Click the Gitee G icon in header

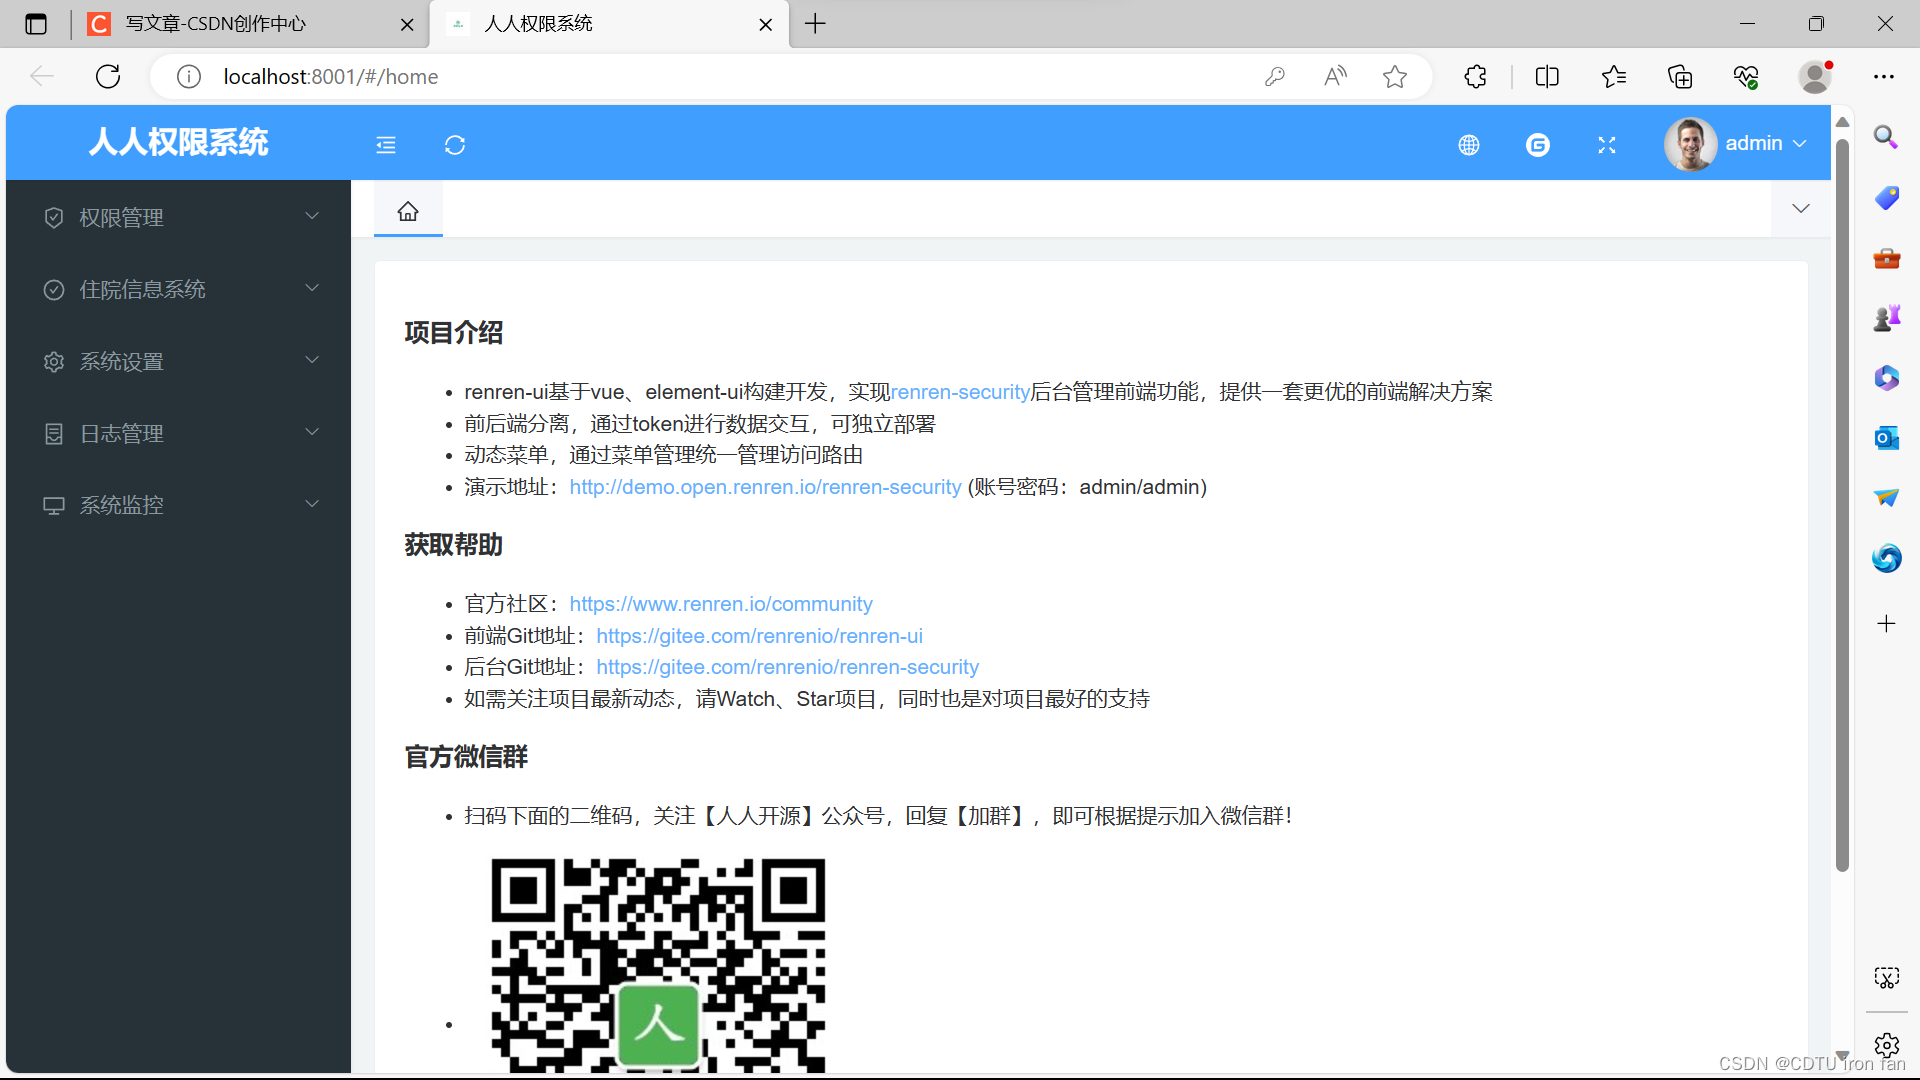pyautogui.click(x=1537, y=145)
